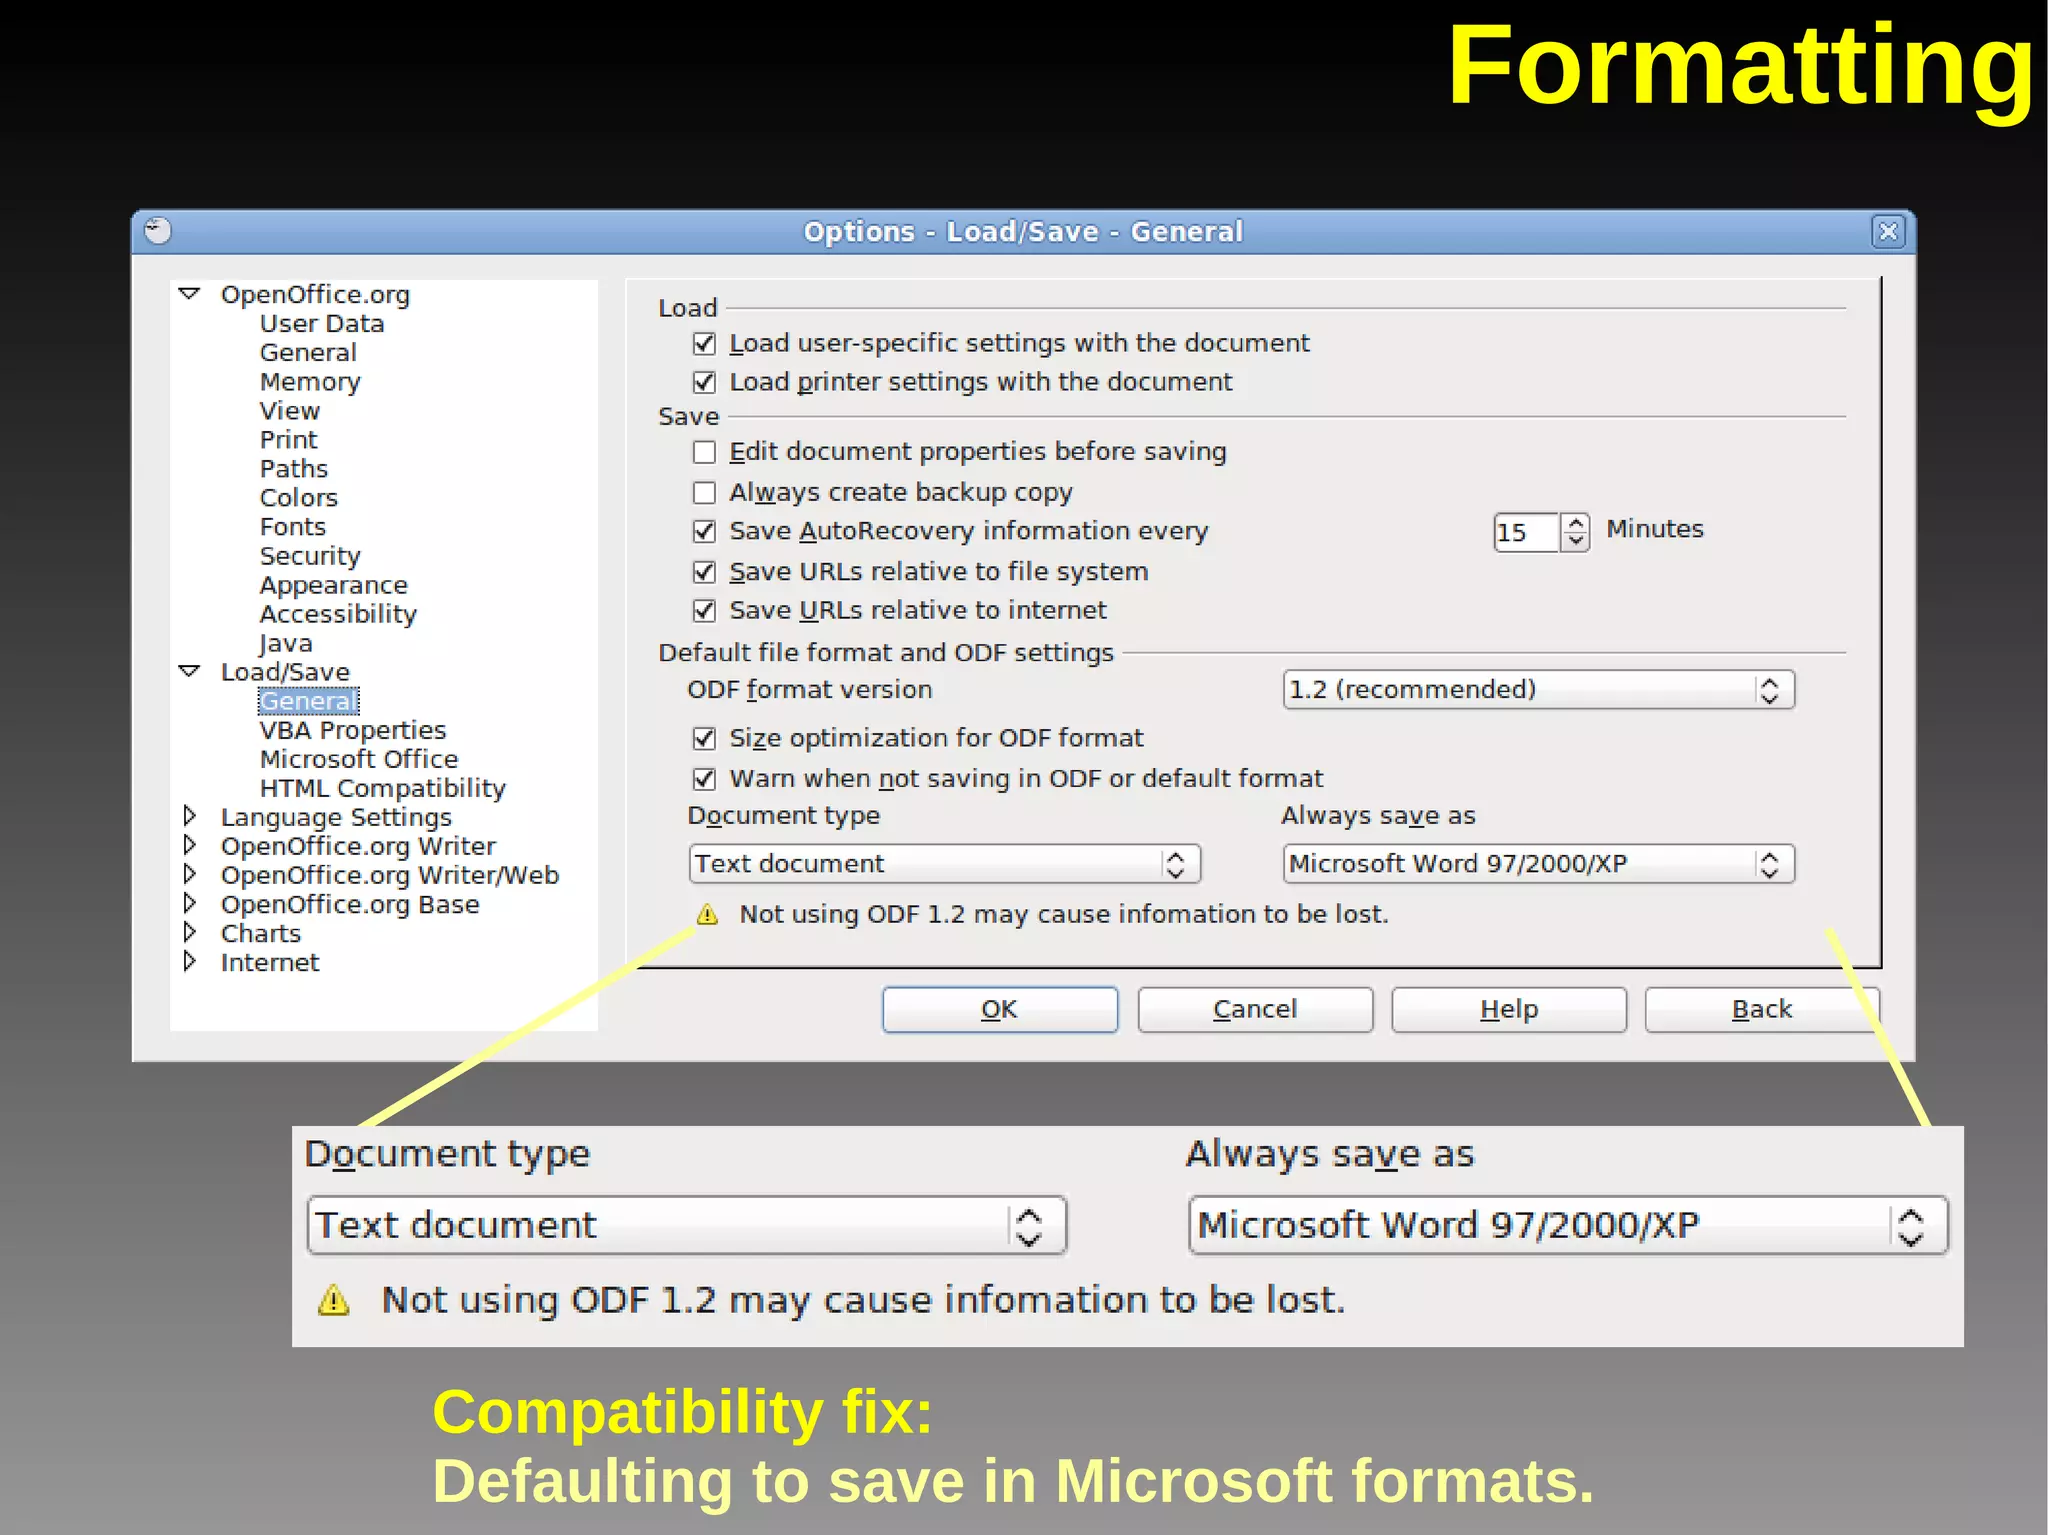This screenshot has height=1535, width=2048.
Task: Collapse the Load/Save tree node
Action: pos(189,671)
